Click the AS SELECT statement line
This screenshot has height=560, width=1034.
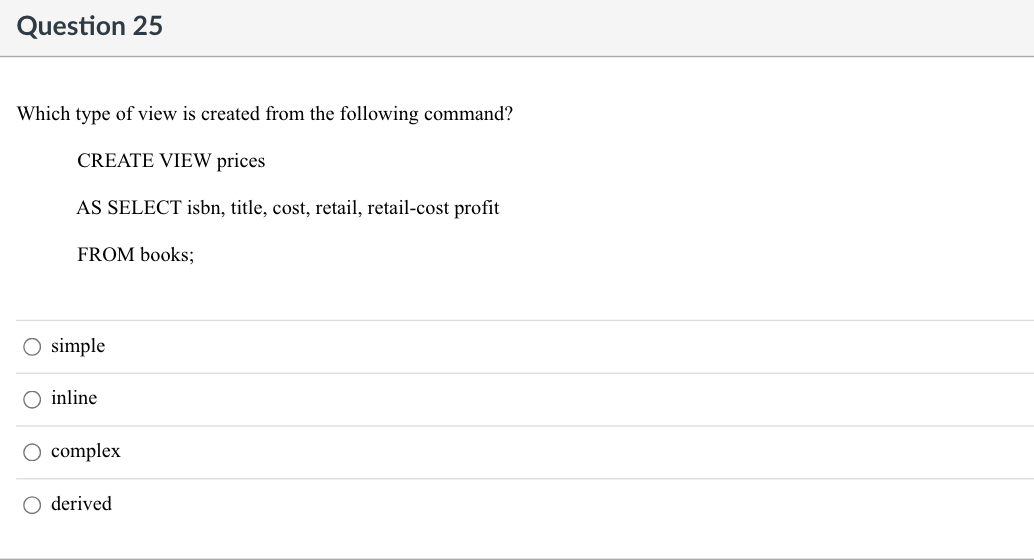coord(287,208)
